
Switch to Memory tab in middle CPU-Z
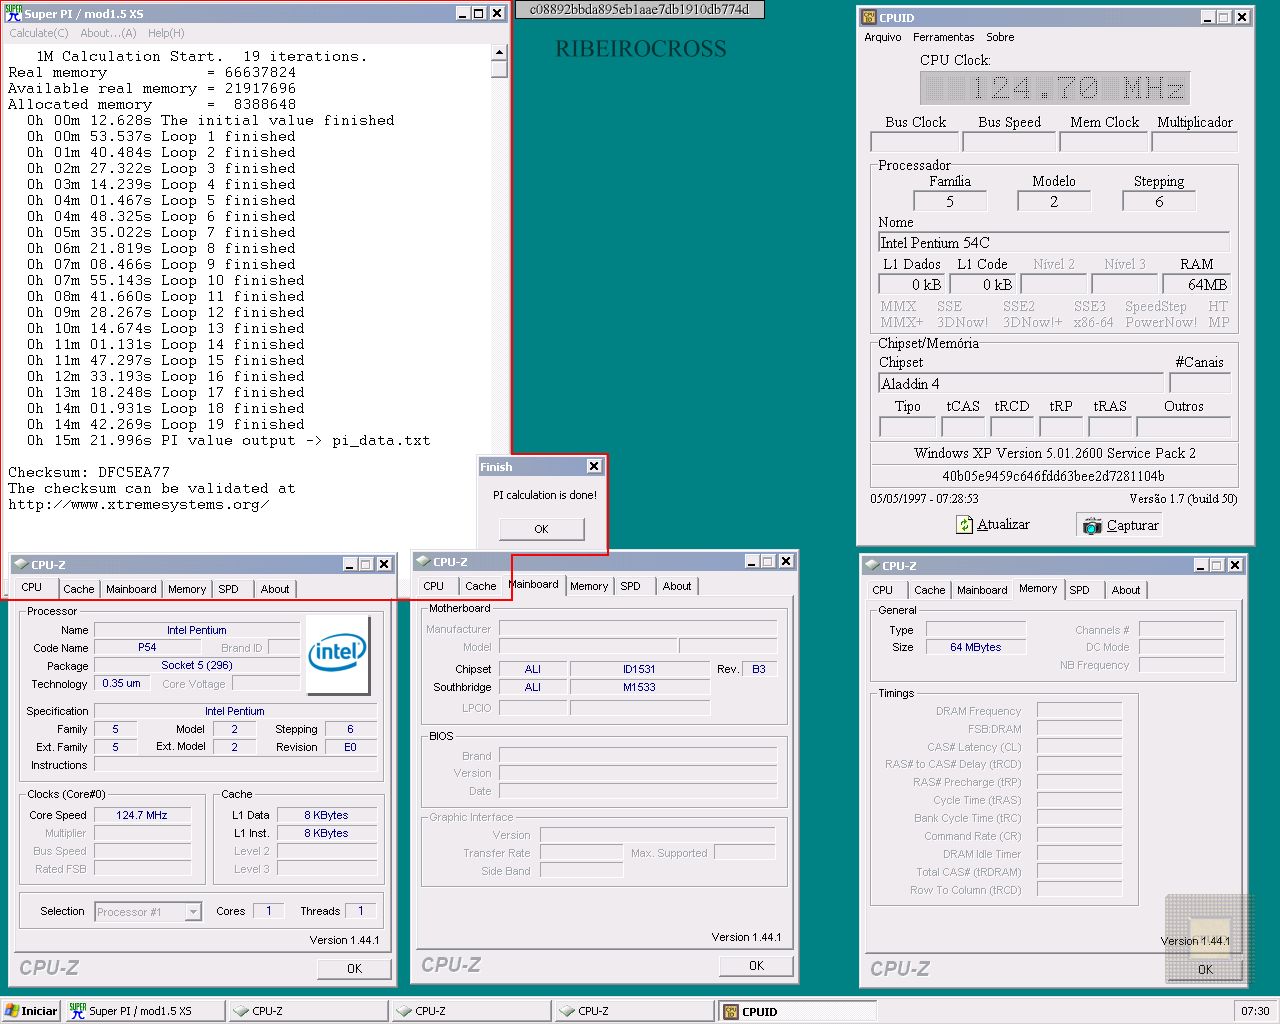pyautogui.click(x=589, y=586)
